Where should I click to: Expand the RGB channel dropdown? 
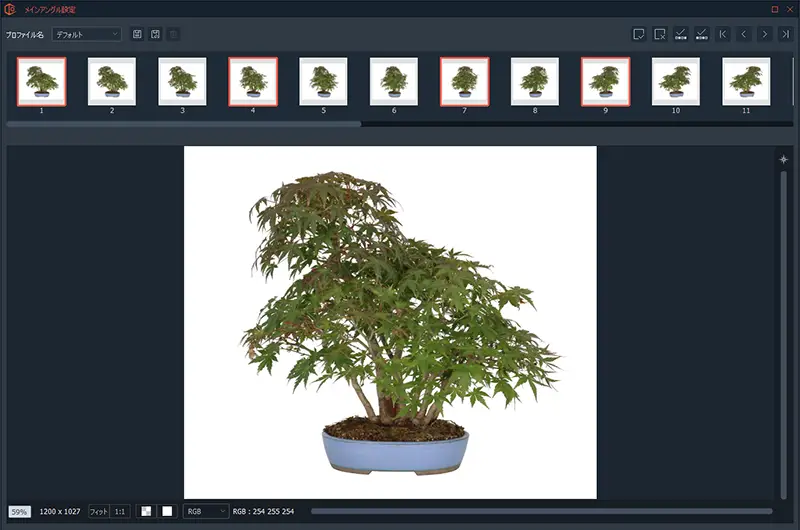coord(206,511)
